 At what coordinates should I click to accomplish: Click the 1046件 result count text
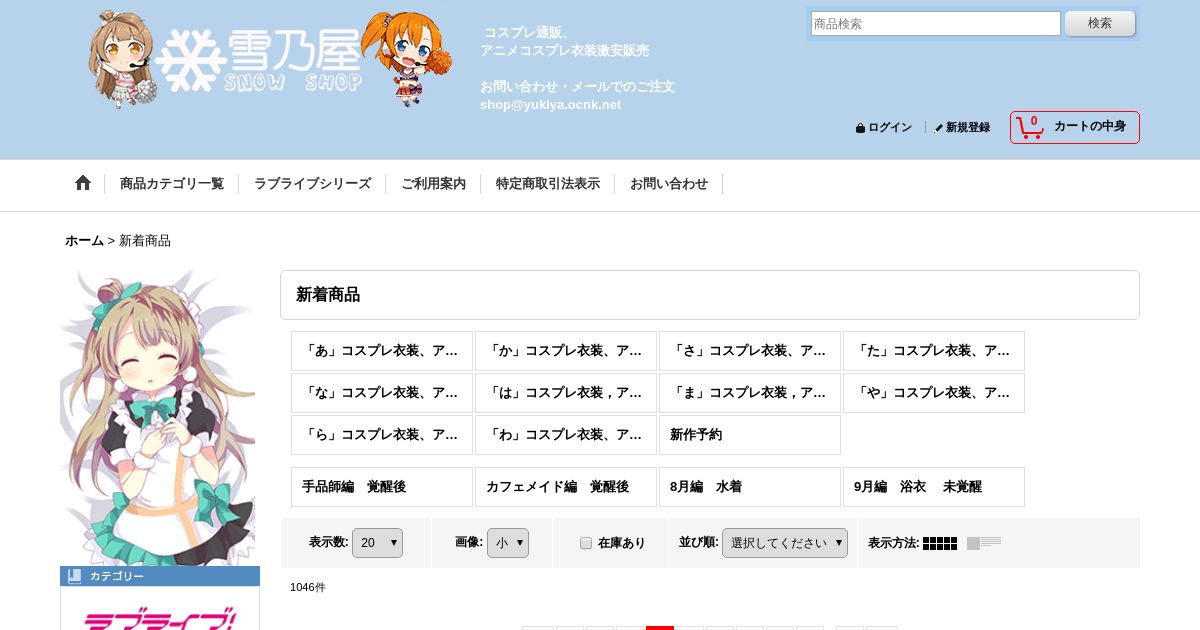[x=308, y=587]
